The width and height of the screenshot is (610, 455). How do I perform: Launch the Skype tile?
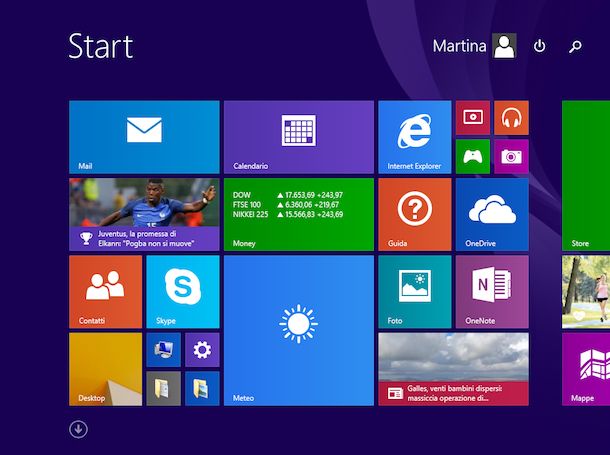point(183,292)
